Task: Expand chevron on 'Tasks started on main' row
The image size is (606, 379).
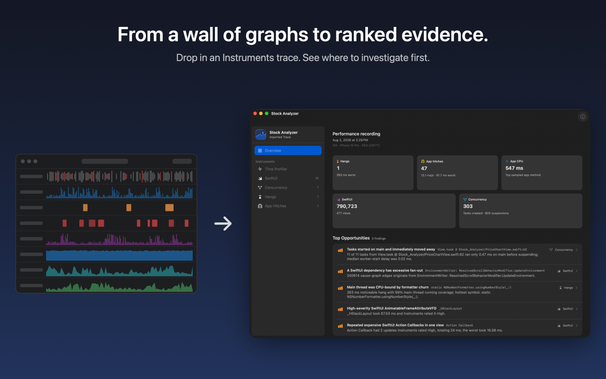Action: click(x=577, y=250)
